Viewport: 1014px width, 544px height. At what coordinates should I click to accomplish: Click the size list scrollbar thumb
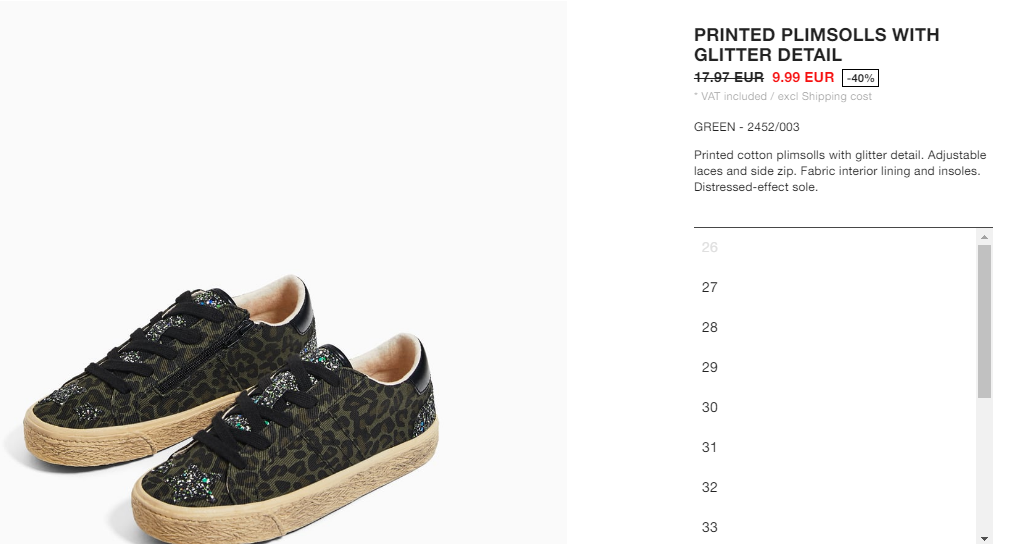pos(984,321)
